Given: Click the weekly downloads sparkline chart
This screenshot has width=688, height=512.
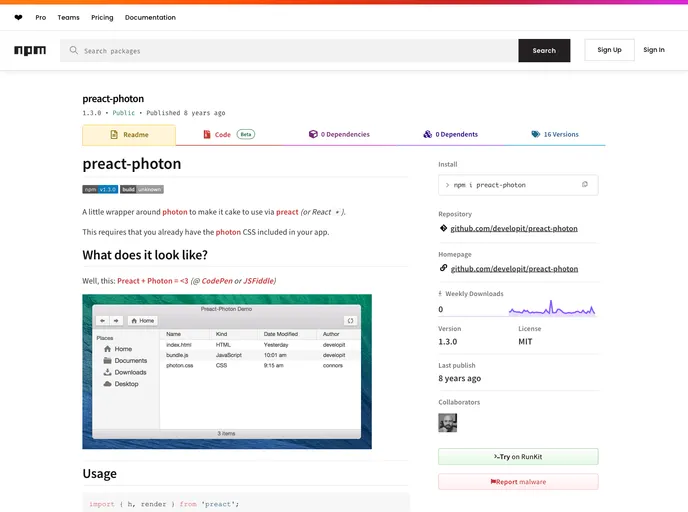Looking at the screenshot, I should coord(552,308).
